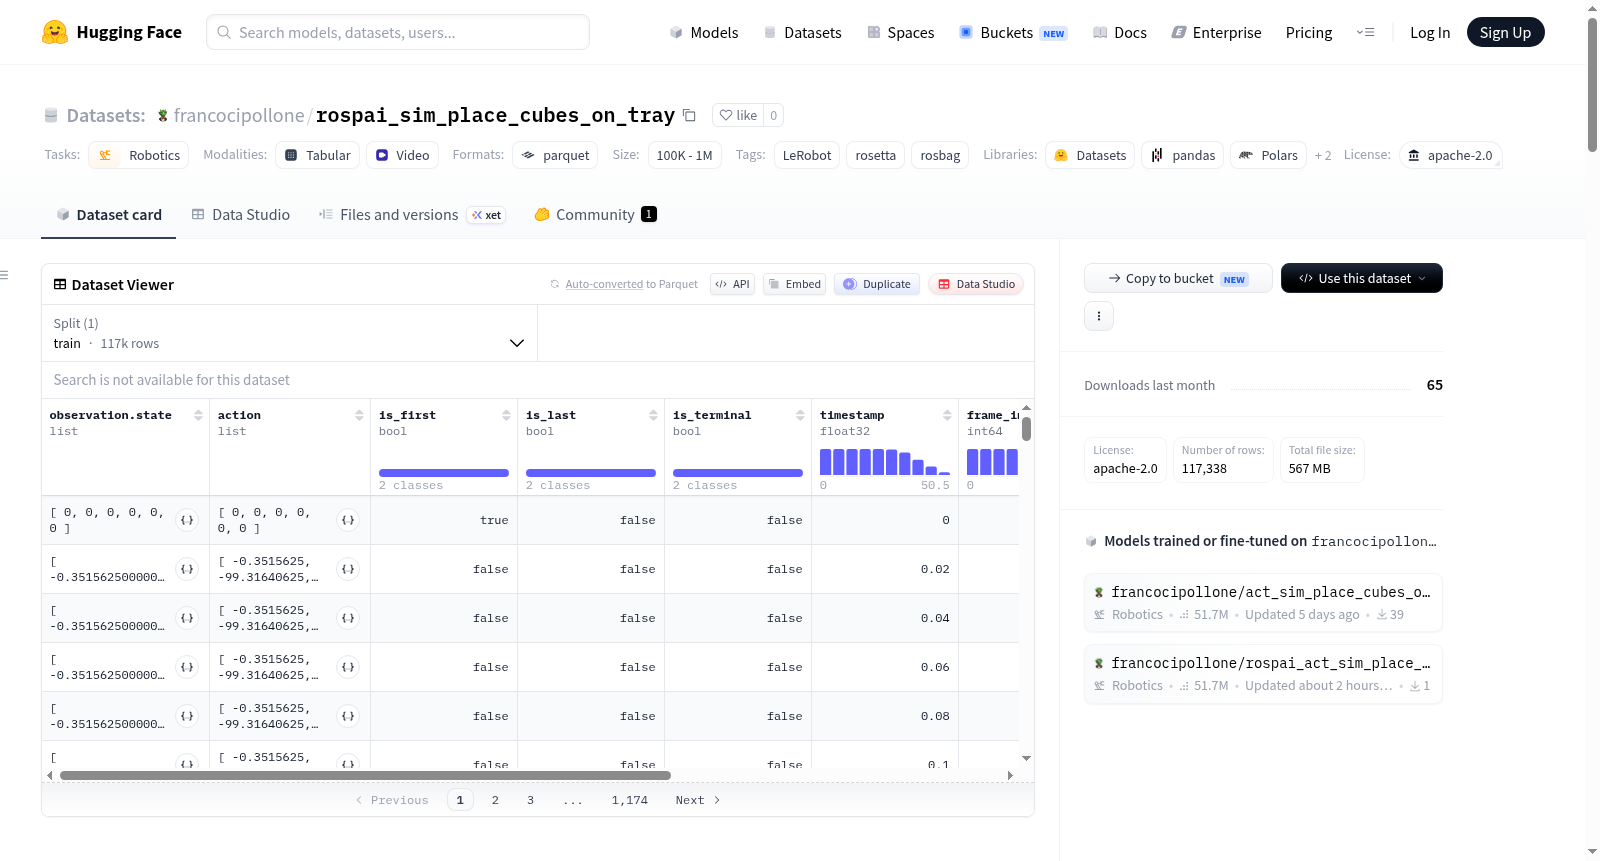Screen dimensions: 1600x861
Task: Expand JSON of observation.state in 0.08 row
Action: [x=187, y=716]
